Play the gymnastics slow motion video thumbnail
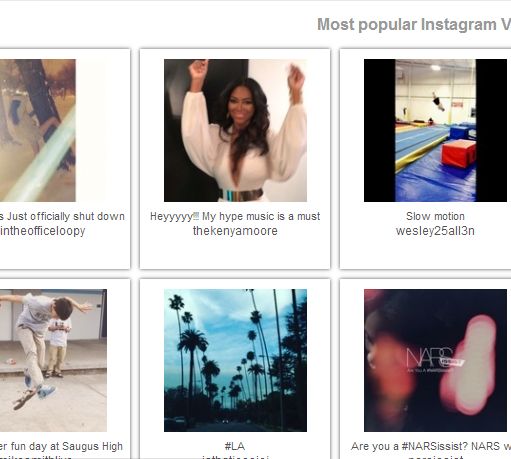This screenshot has height=459, width=511. (x=435, y=130)
